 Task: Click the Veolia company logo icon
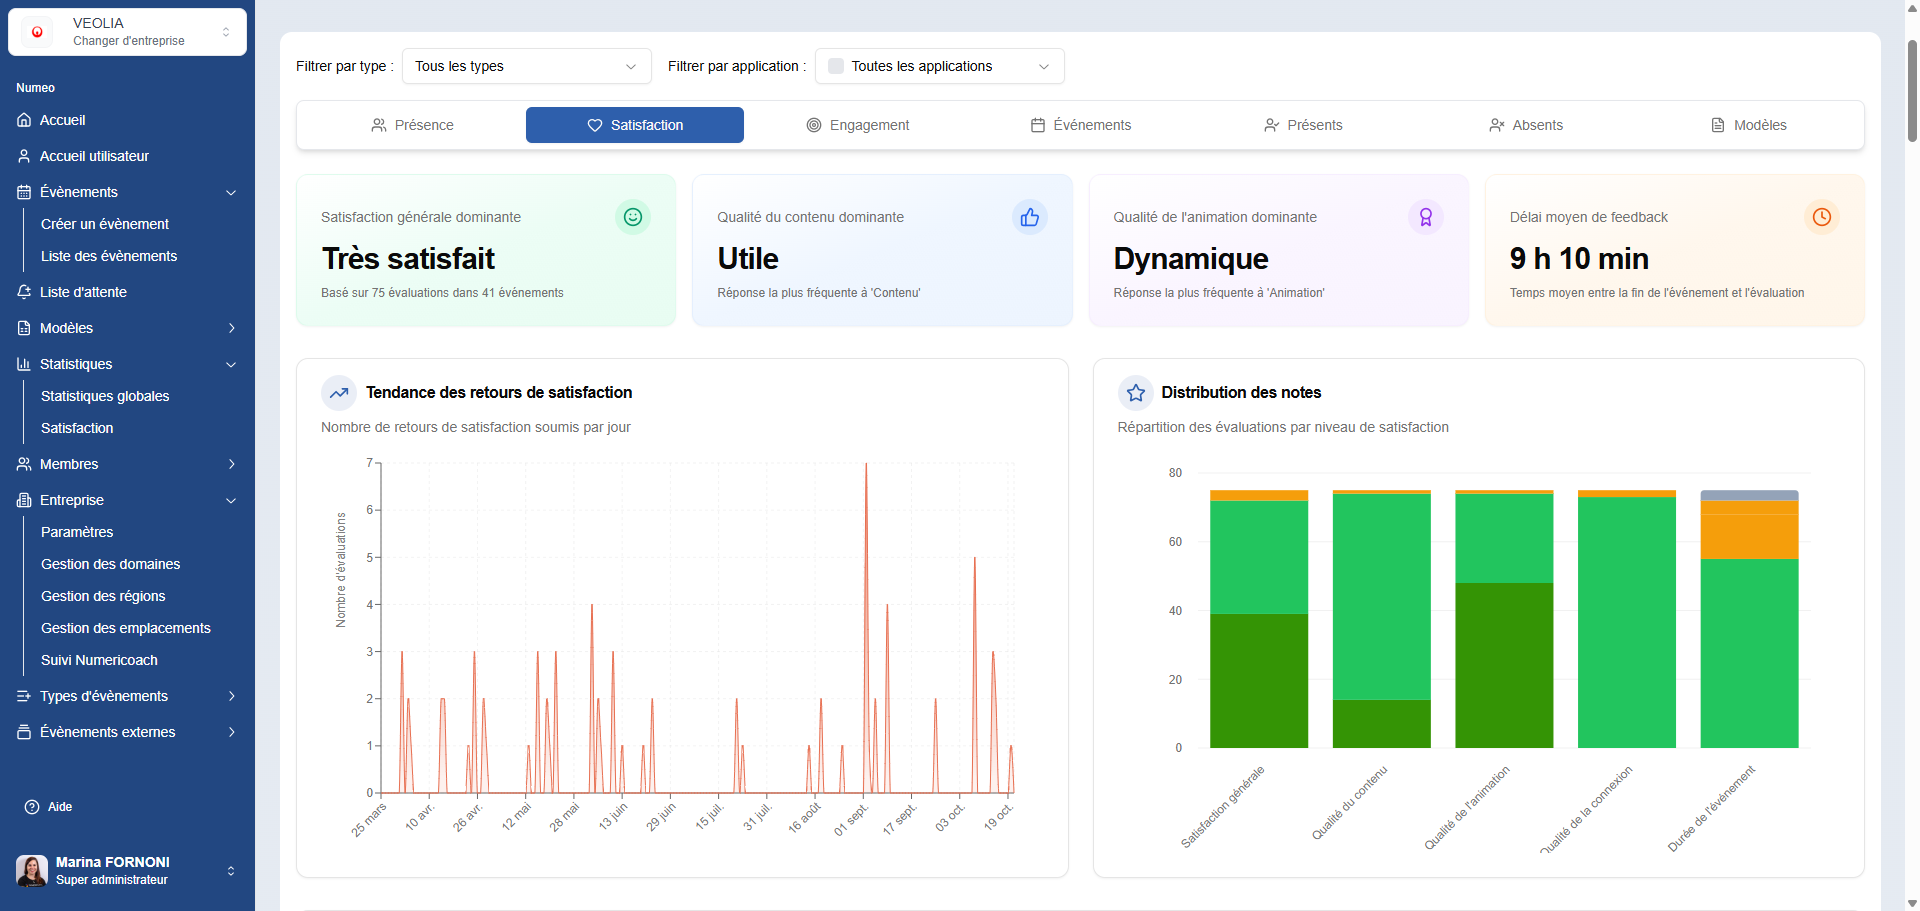pyautogui.click(x=38, y=32)
